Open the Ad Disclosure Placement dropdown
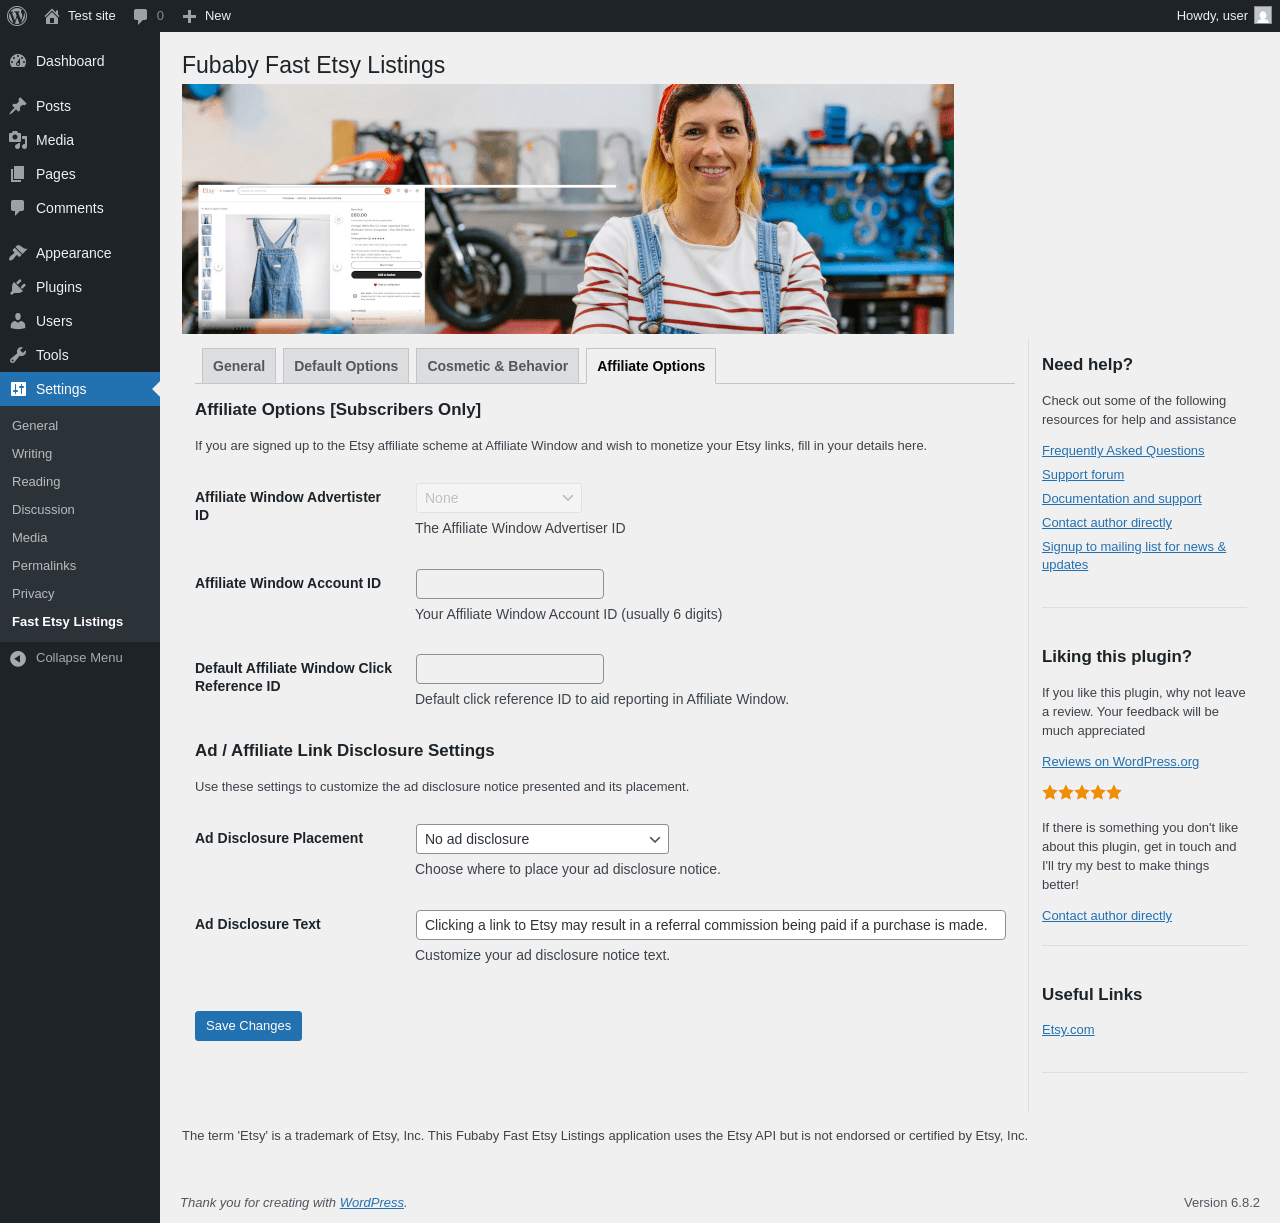The height and width of the screenshot is (1223, 1280). (542, 839)
